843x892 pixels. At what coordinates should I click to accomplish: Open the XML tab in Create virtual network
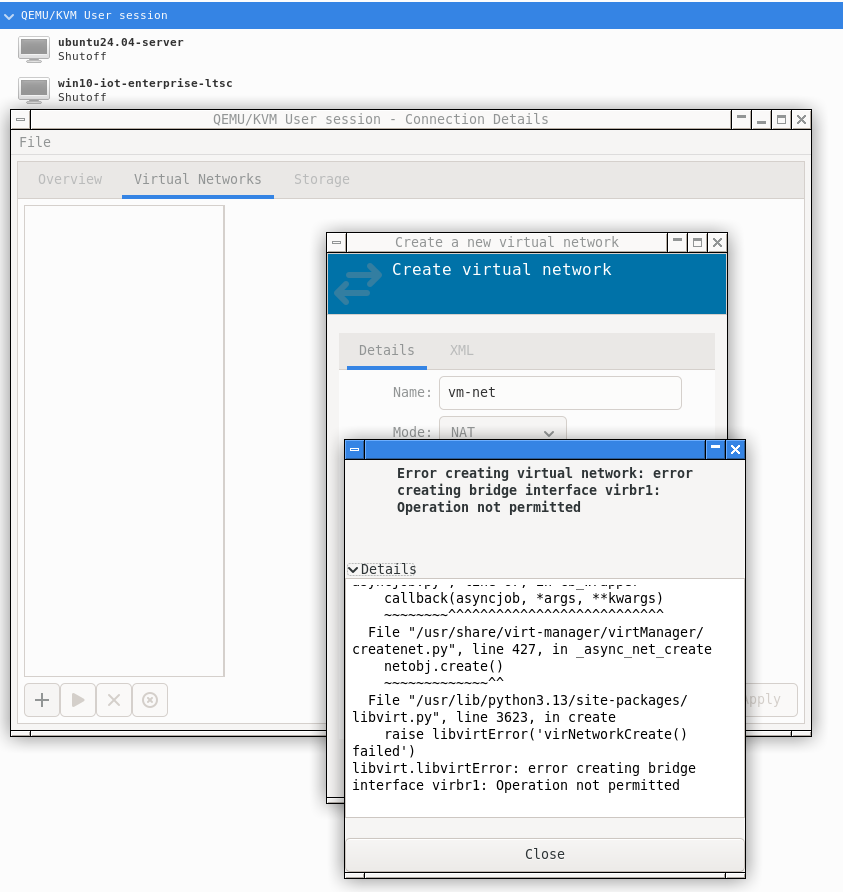tap(461, 350)
